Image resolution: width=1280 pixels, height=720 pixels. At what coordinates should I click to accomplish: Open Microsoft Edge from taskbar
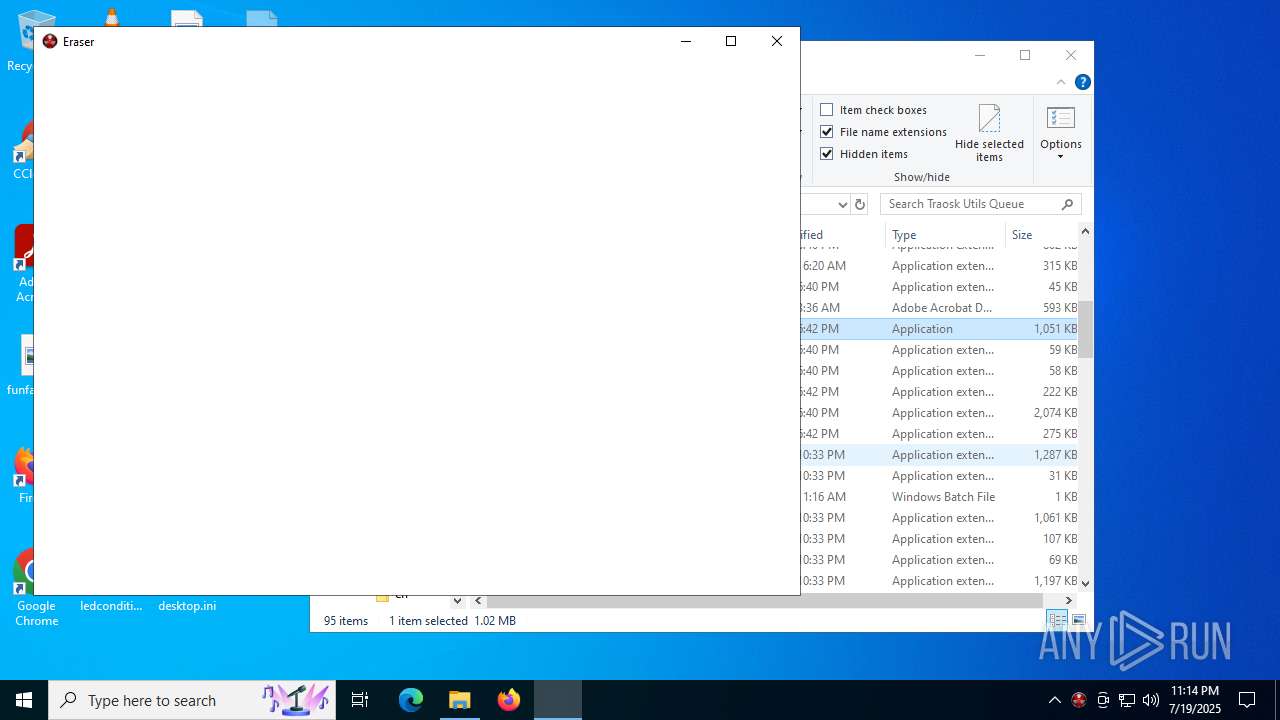(411, 700)
